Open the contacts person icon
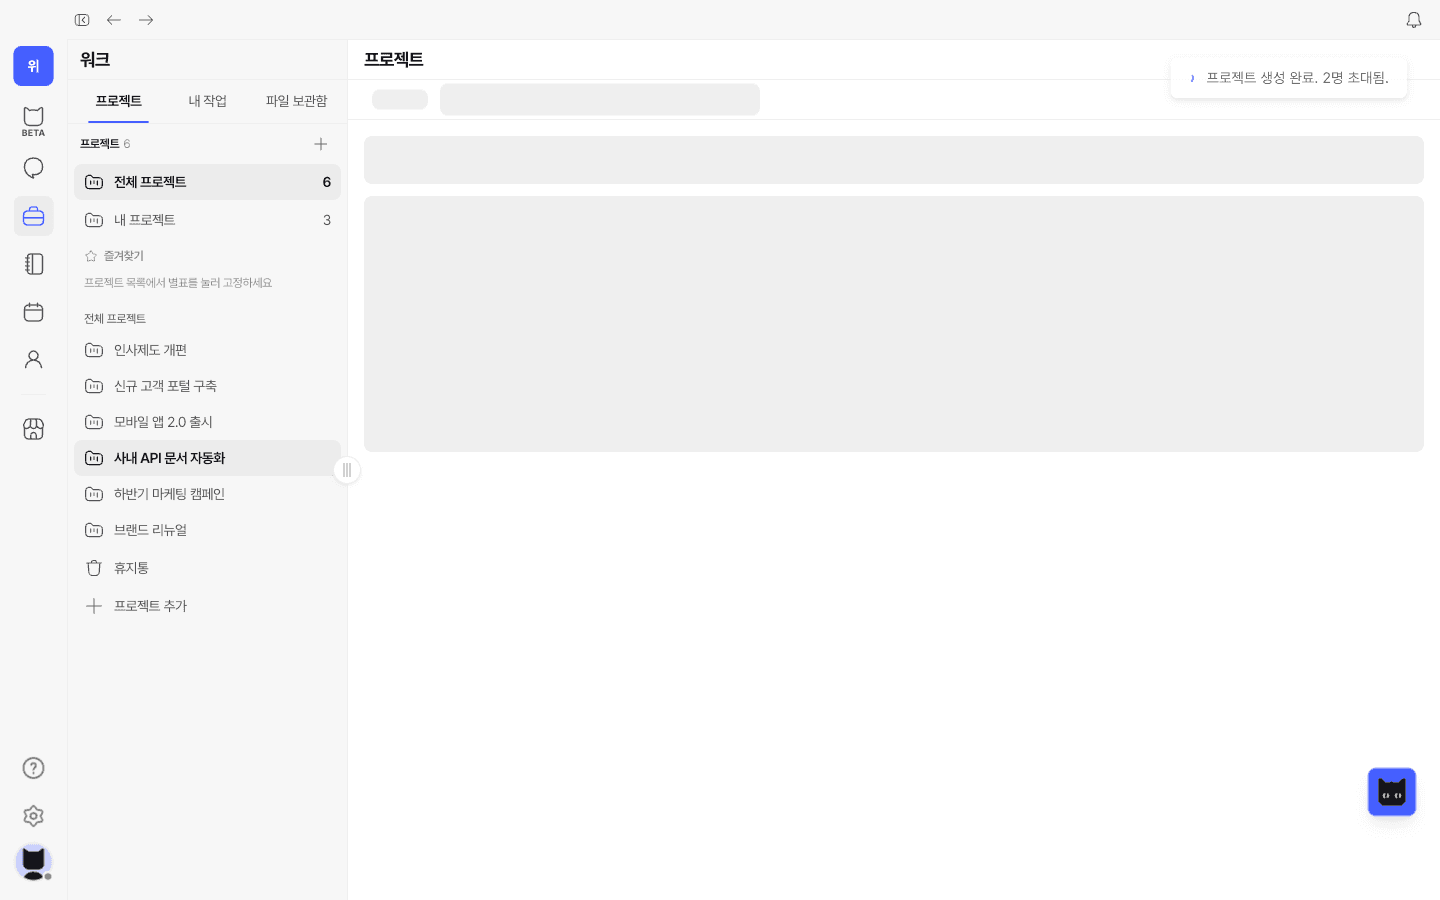 coord(33,360)
